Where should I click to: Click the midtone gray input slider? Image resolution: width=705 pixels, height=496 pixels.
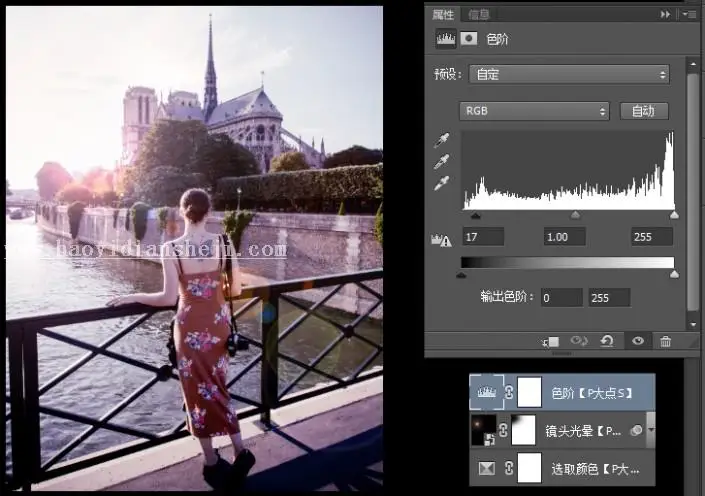575,215
